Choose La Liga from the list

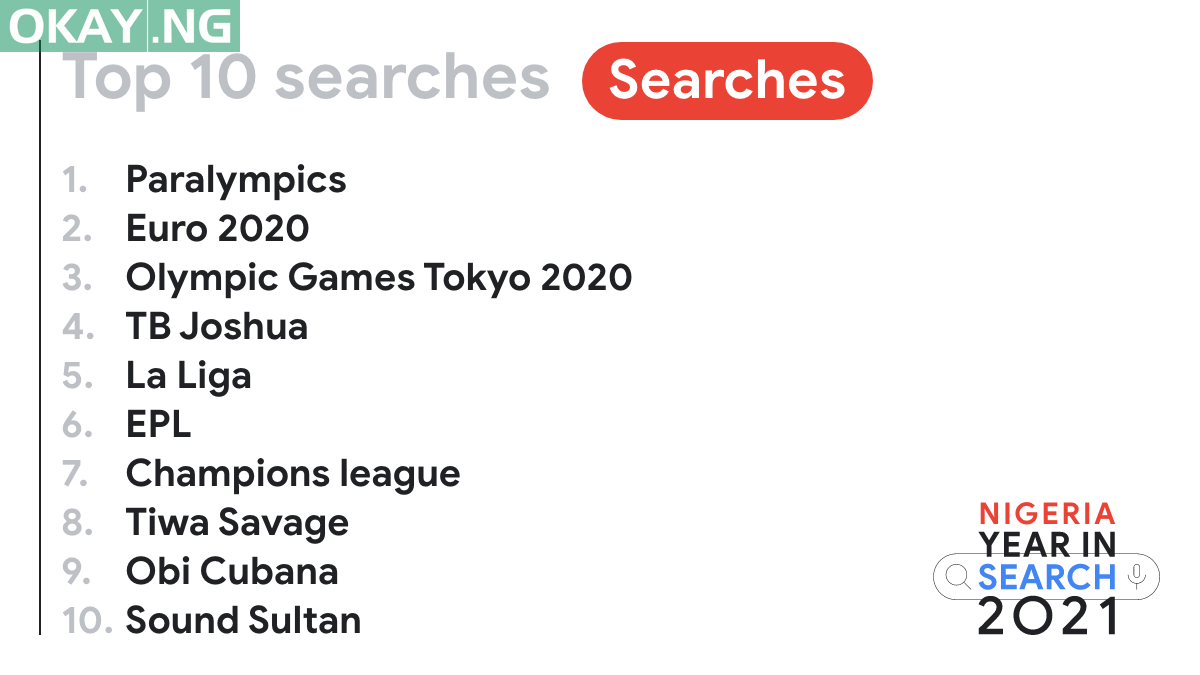189,376
